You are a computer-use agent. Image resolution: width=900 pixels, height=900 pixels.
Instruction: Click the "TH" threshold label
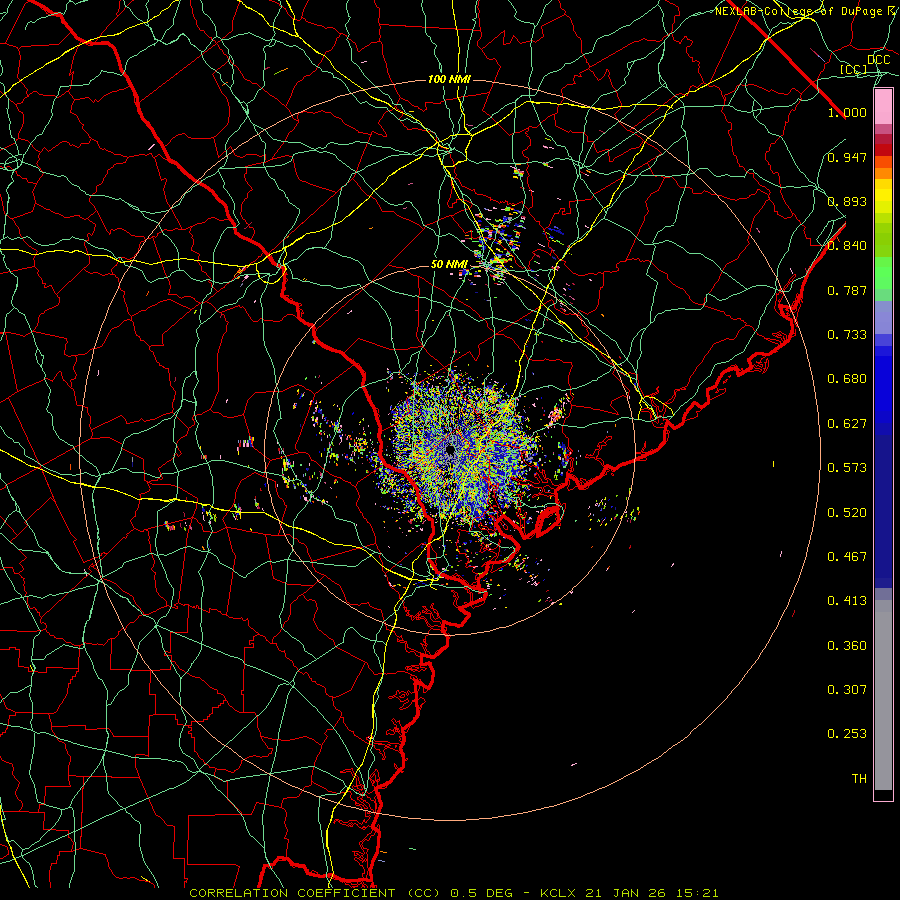[859, 779]
